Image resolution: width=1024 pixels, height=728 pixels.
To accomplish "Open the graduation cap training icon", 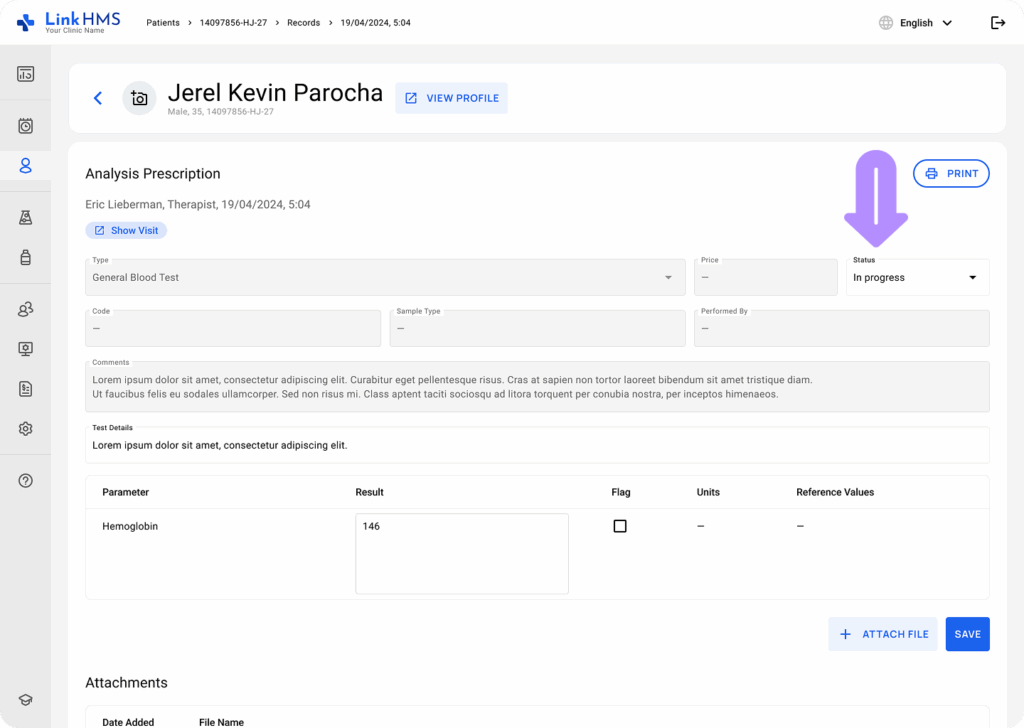I will click(25, 699).
